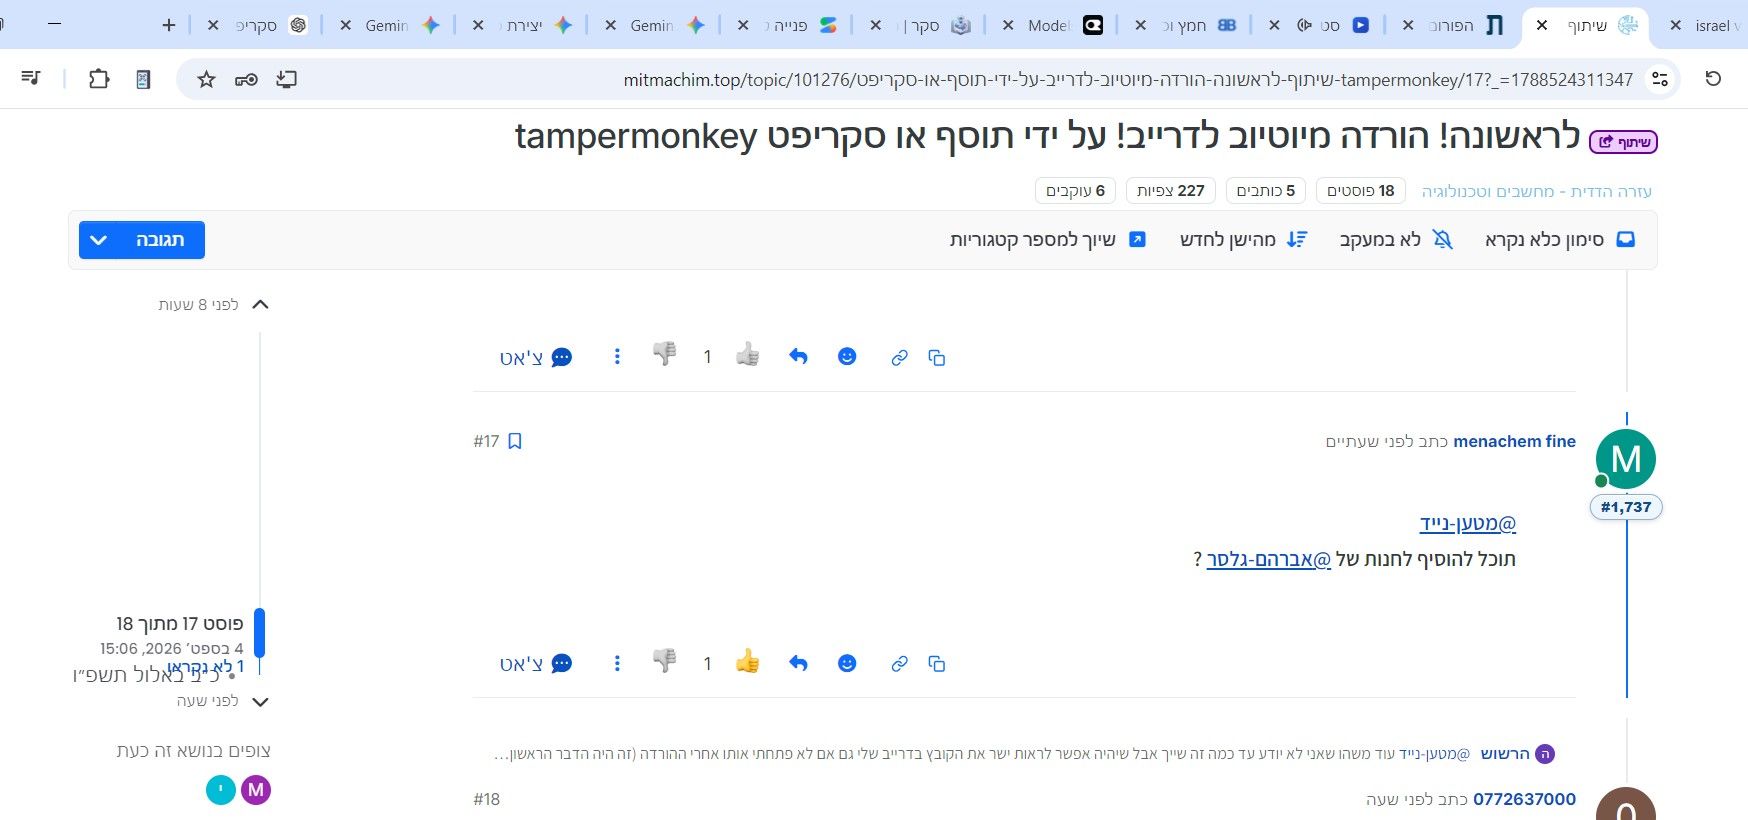Open password manager key icon
The image size is (1748, 820).
click(246, 79)
